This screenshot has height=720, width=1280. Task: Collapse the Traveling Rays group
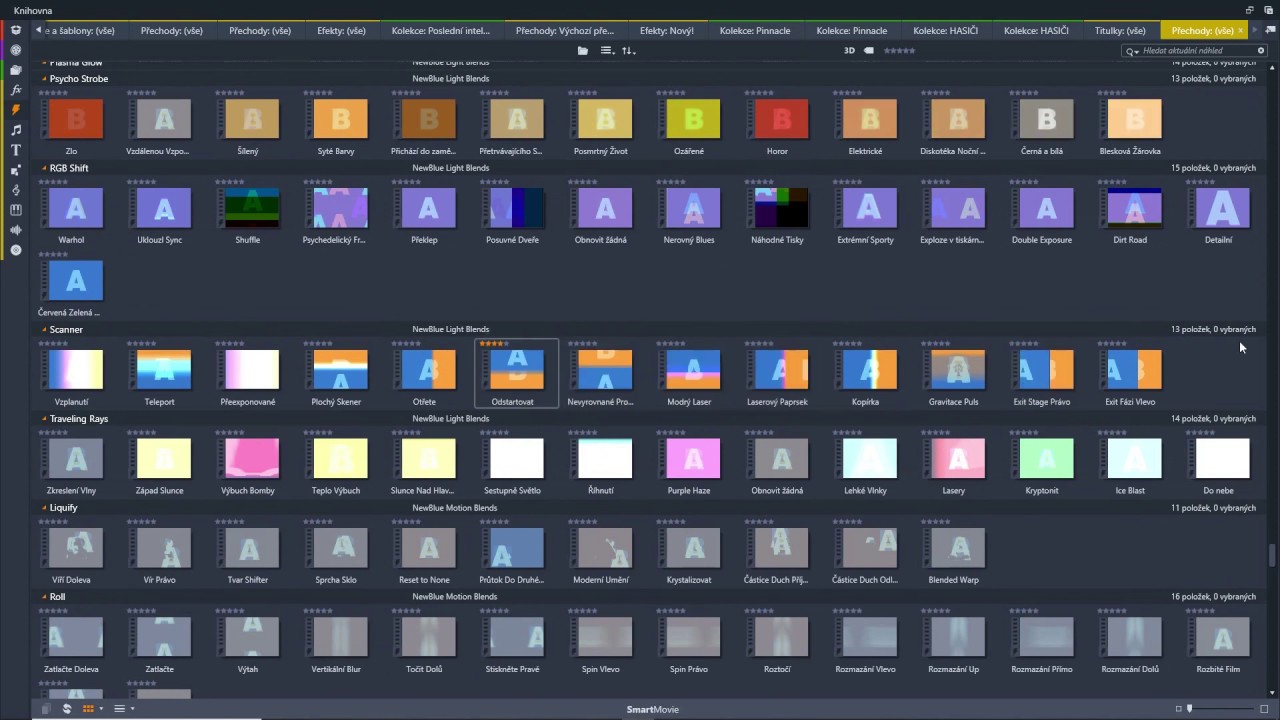[x=44, y=419]
